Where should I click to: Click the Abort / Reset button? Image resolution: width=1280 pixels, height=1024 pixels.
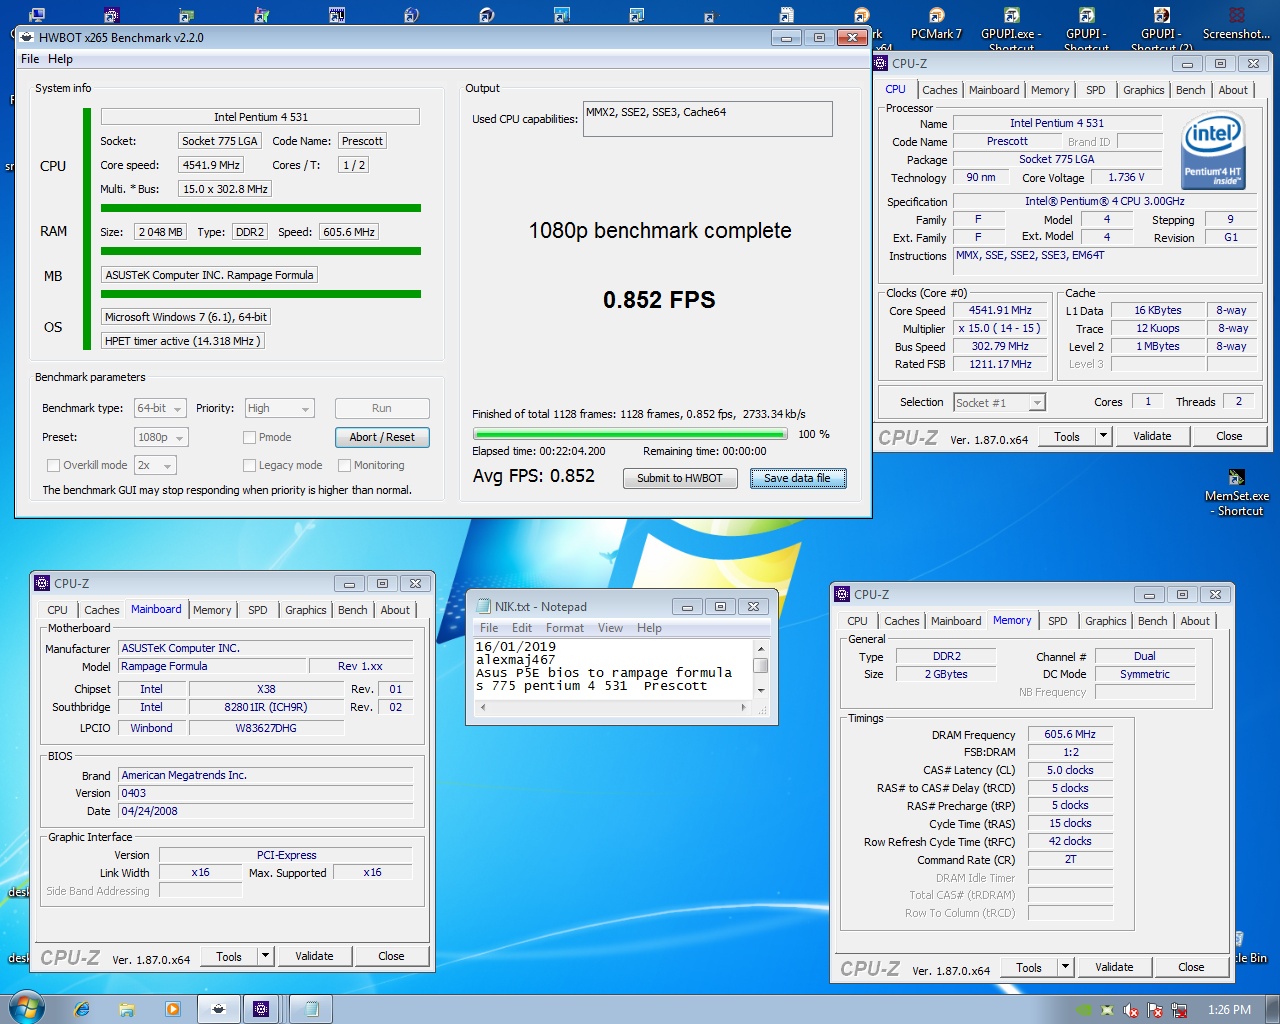(382, 437)
